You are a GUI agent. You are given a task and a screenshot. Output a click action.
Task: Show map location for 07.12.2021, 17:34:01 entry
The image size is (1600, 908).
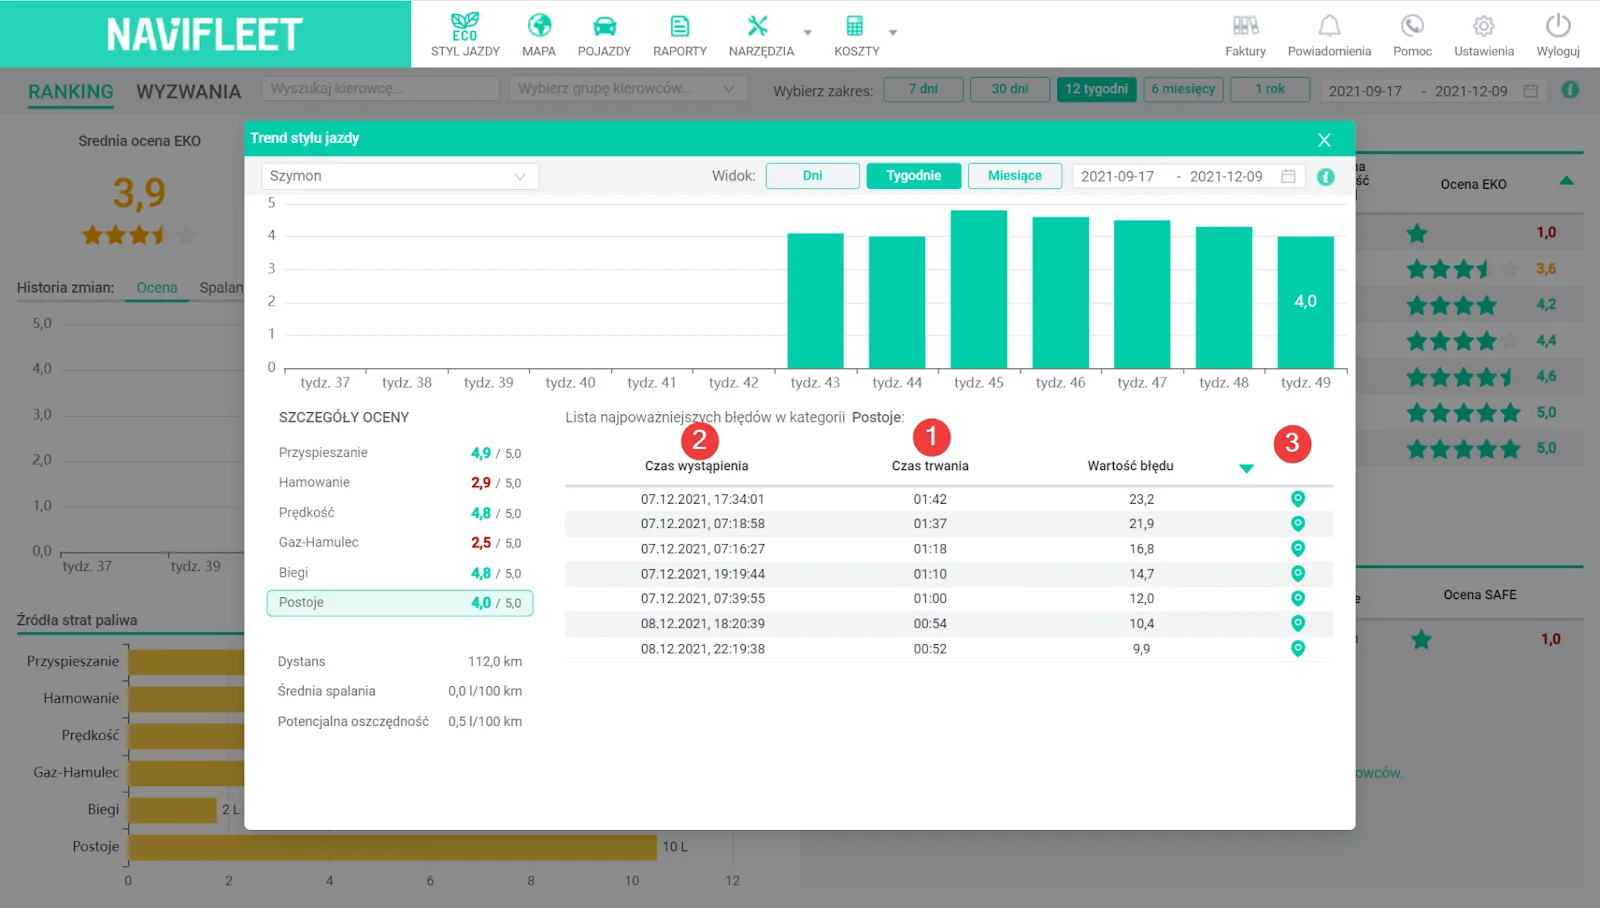coord(1298,499)
